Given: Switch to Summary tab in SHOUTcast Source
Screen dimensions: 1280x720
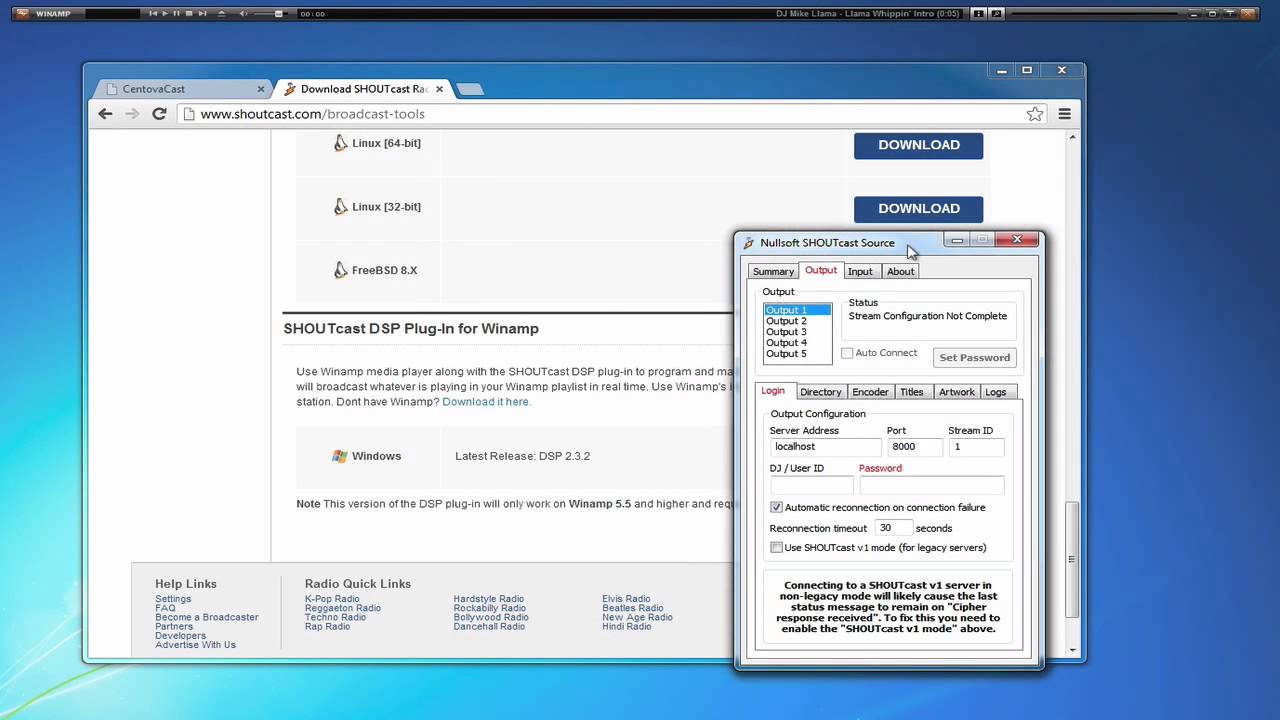Looking at the screenshot, I should coord(773,272).
